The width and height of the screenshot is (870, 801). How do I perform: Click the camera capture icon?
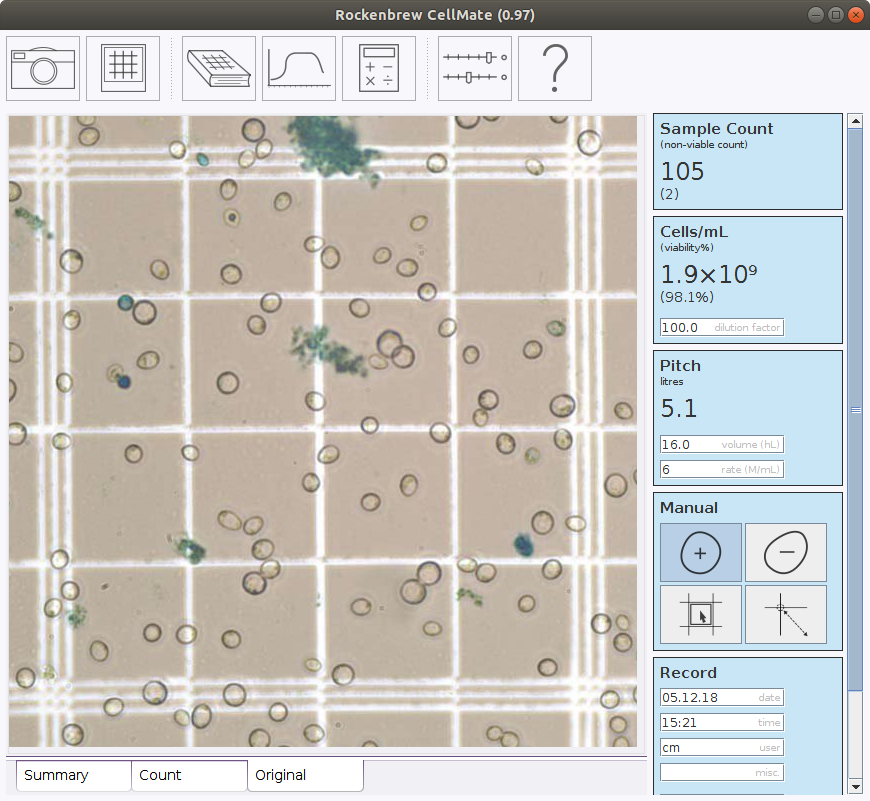[x=44, y=68]
